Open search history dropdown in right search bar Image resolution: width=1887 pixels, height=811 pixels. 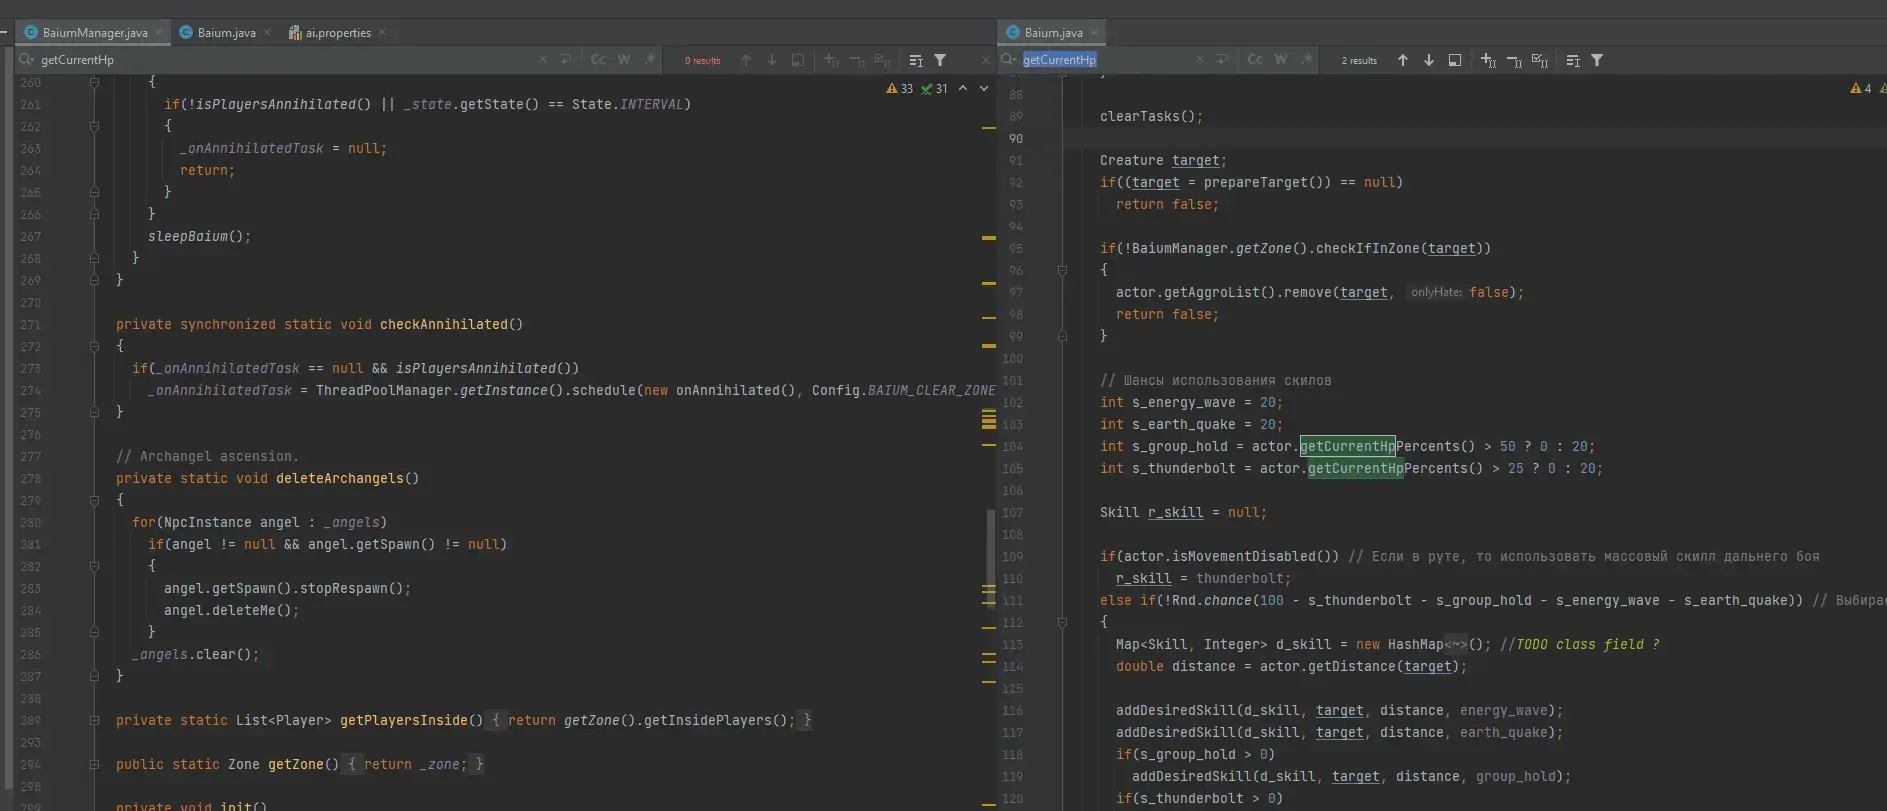point(1009,60)
